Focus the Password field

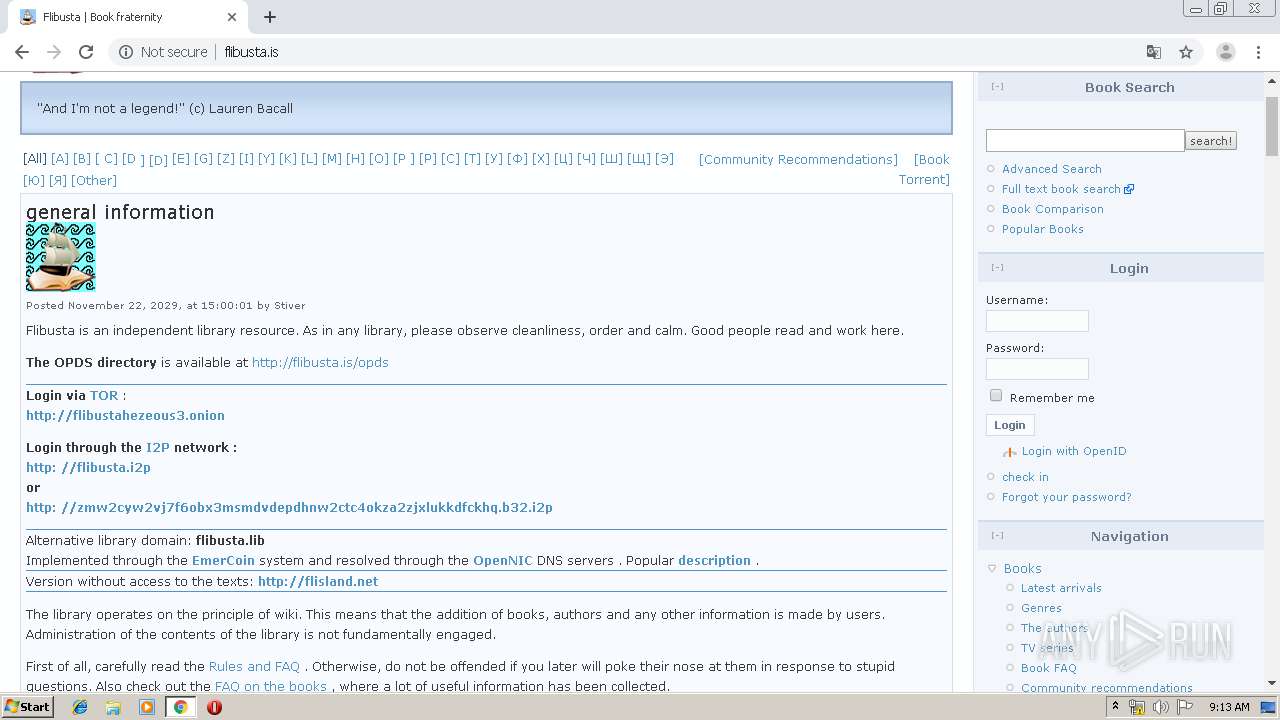[1037, 369]
